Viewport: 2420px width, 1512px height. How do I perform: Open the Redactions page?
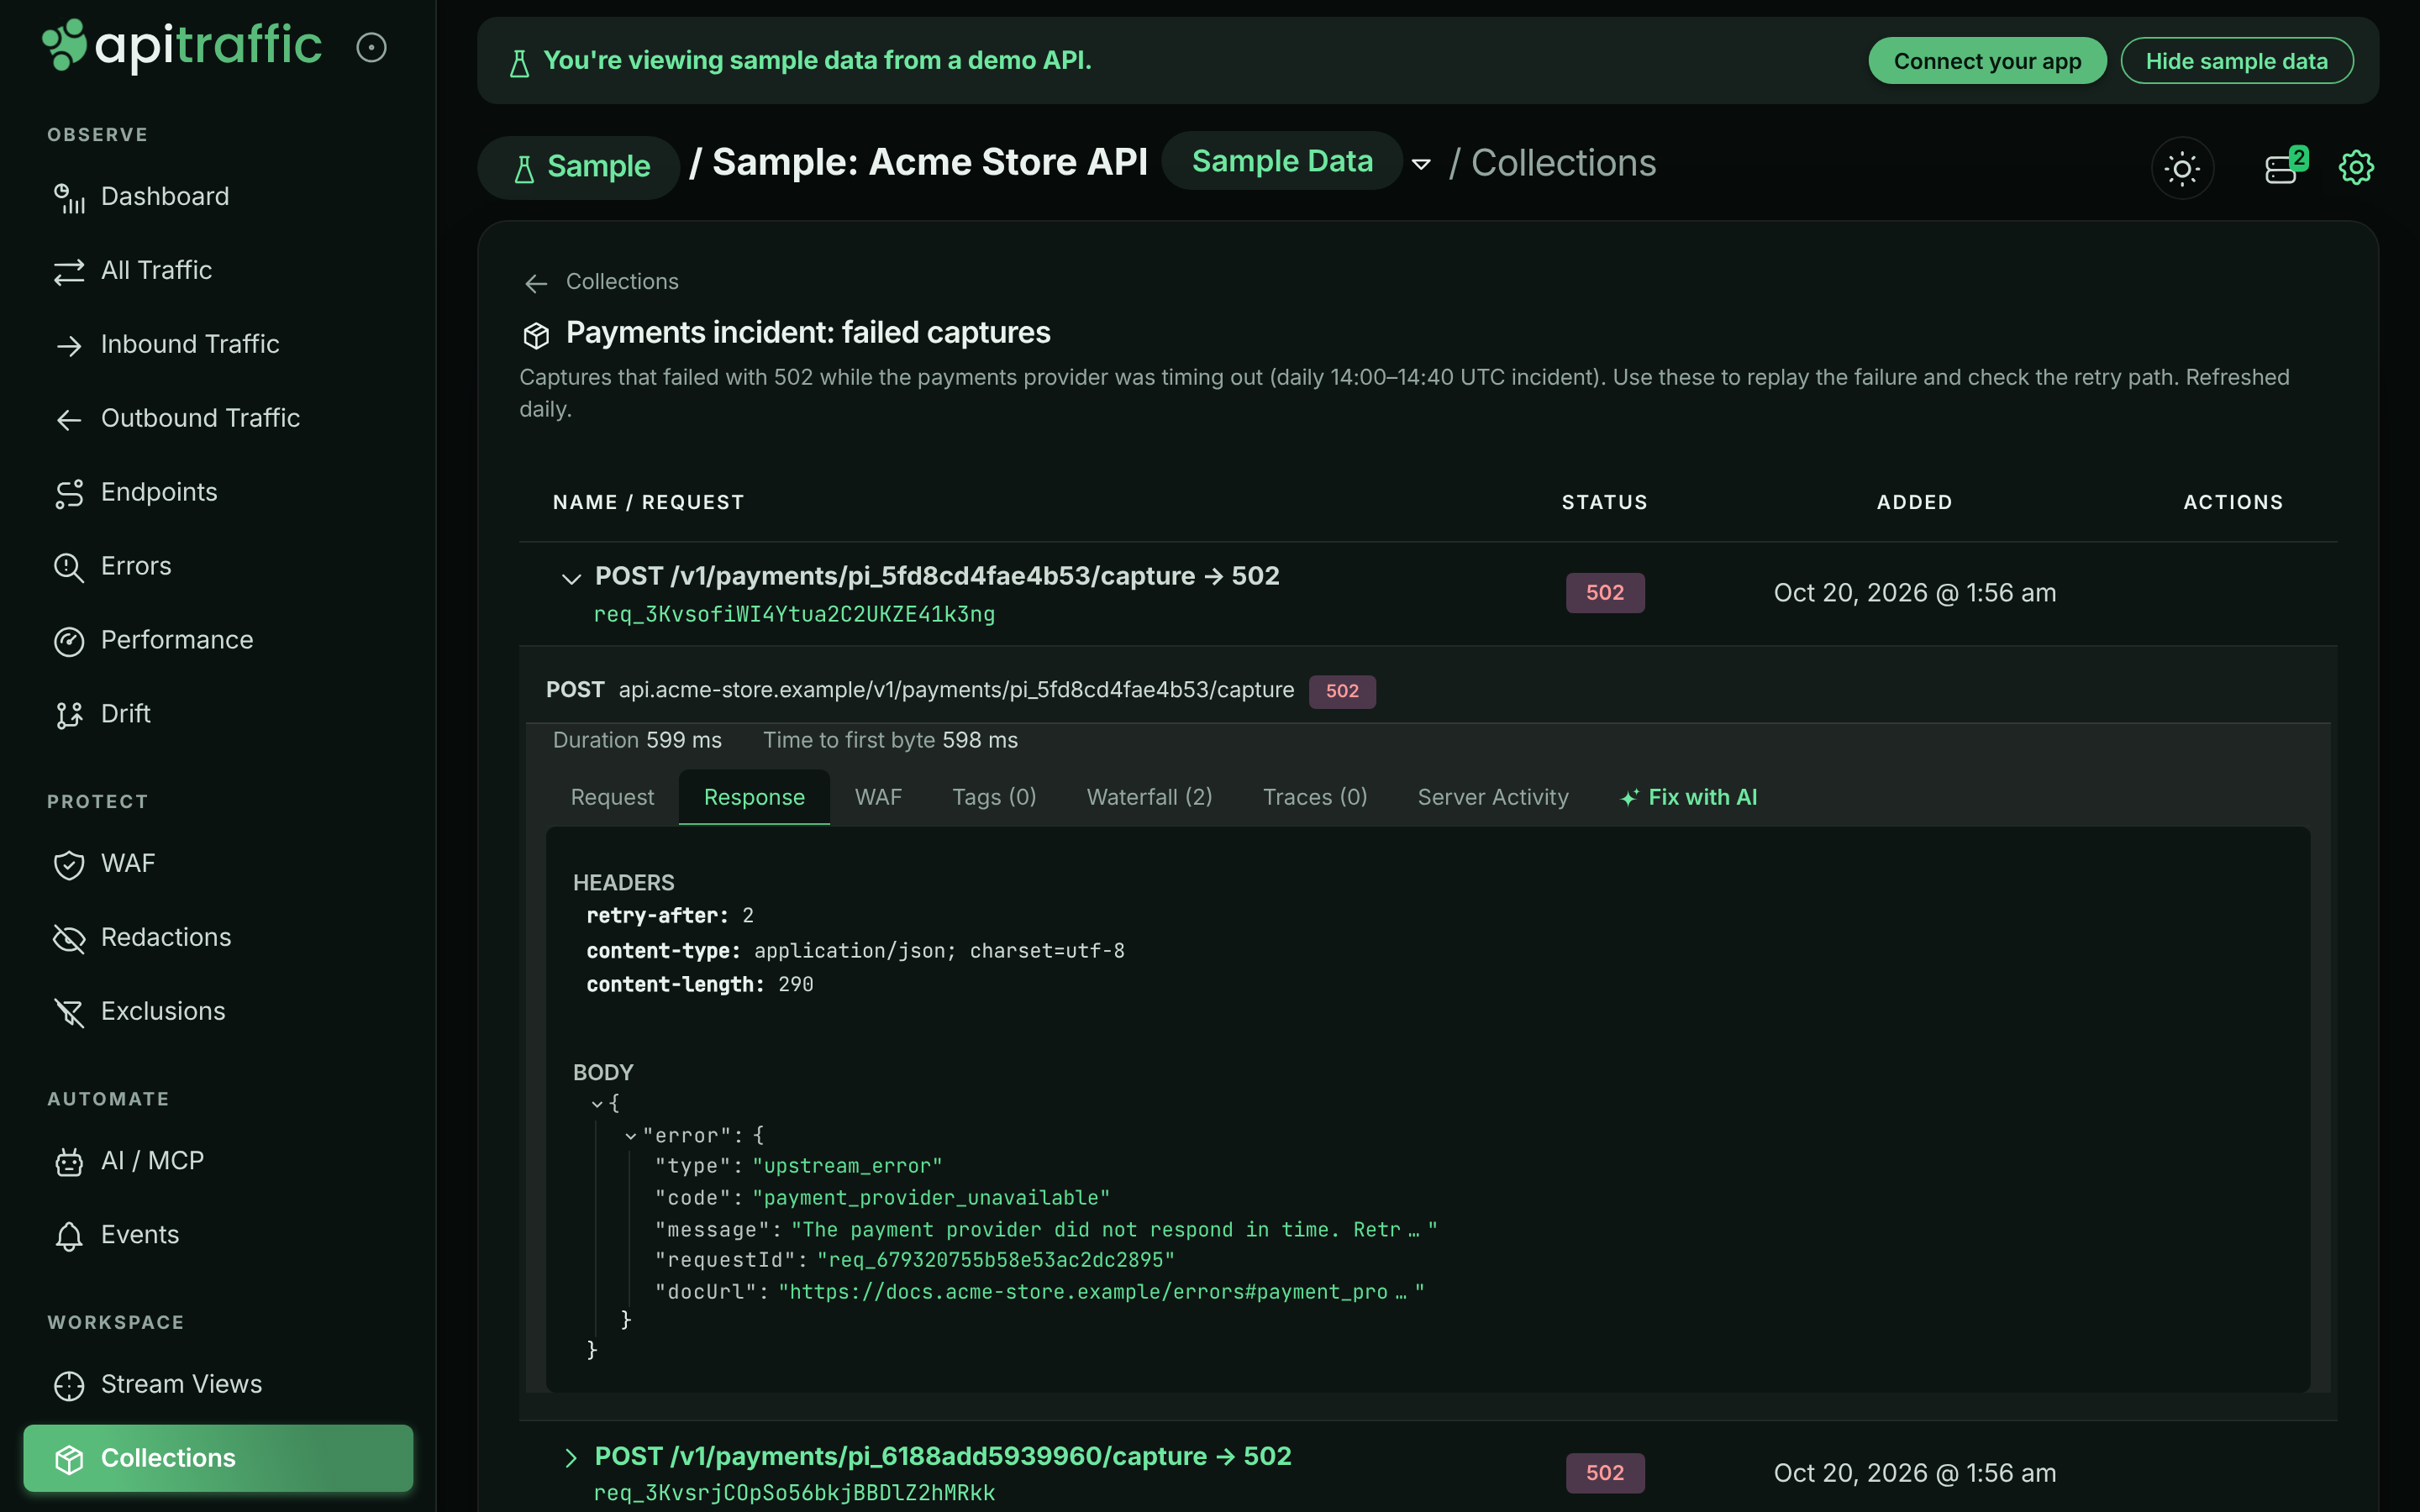click(218, 937)
